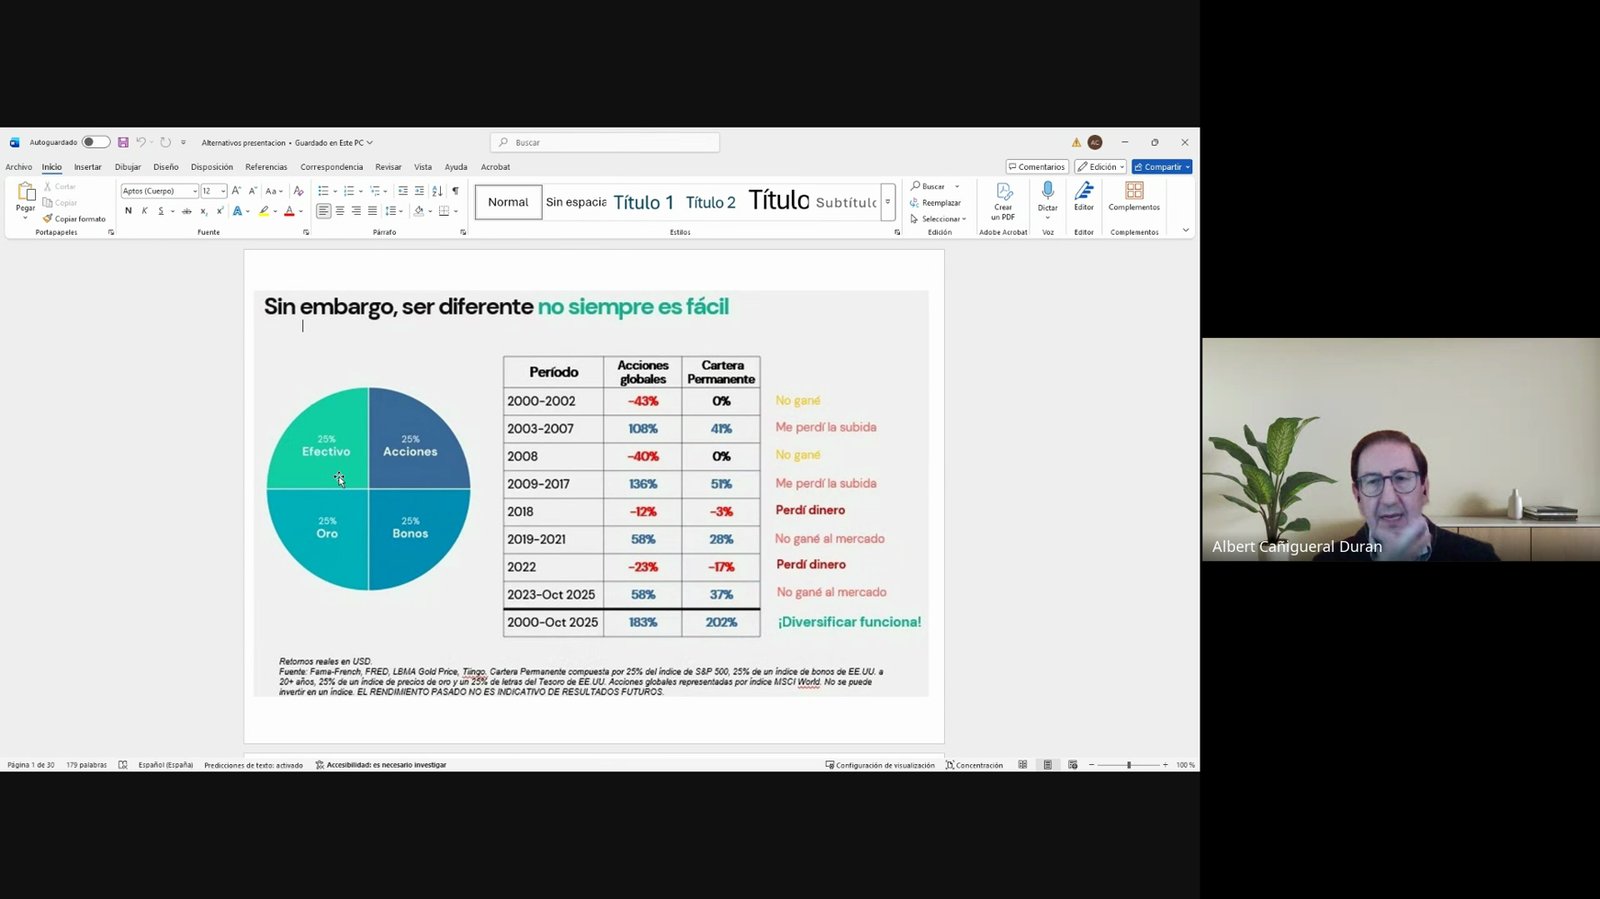Open the line spacing options
This screenshot has width=1600, height=899.
392,211
